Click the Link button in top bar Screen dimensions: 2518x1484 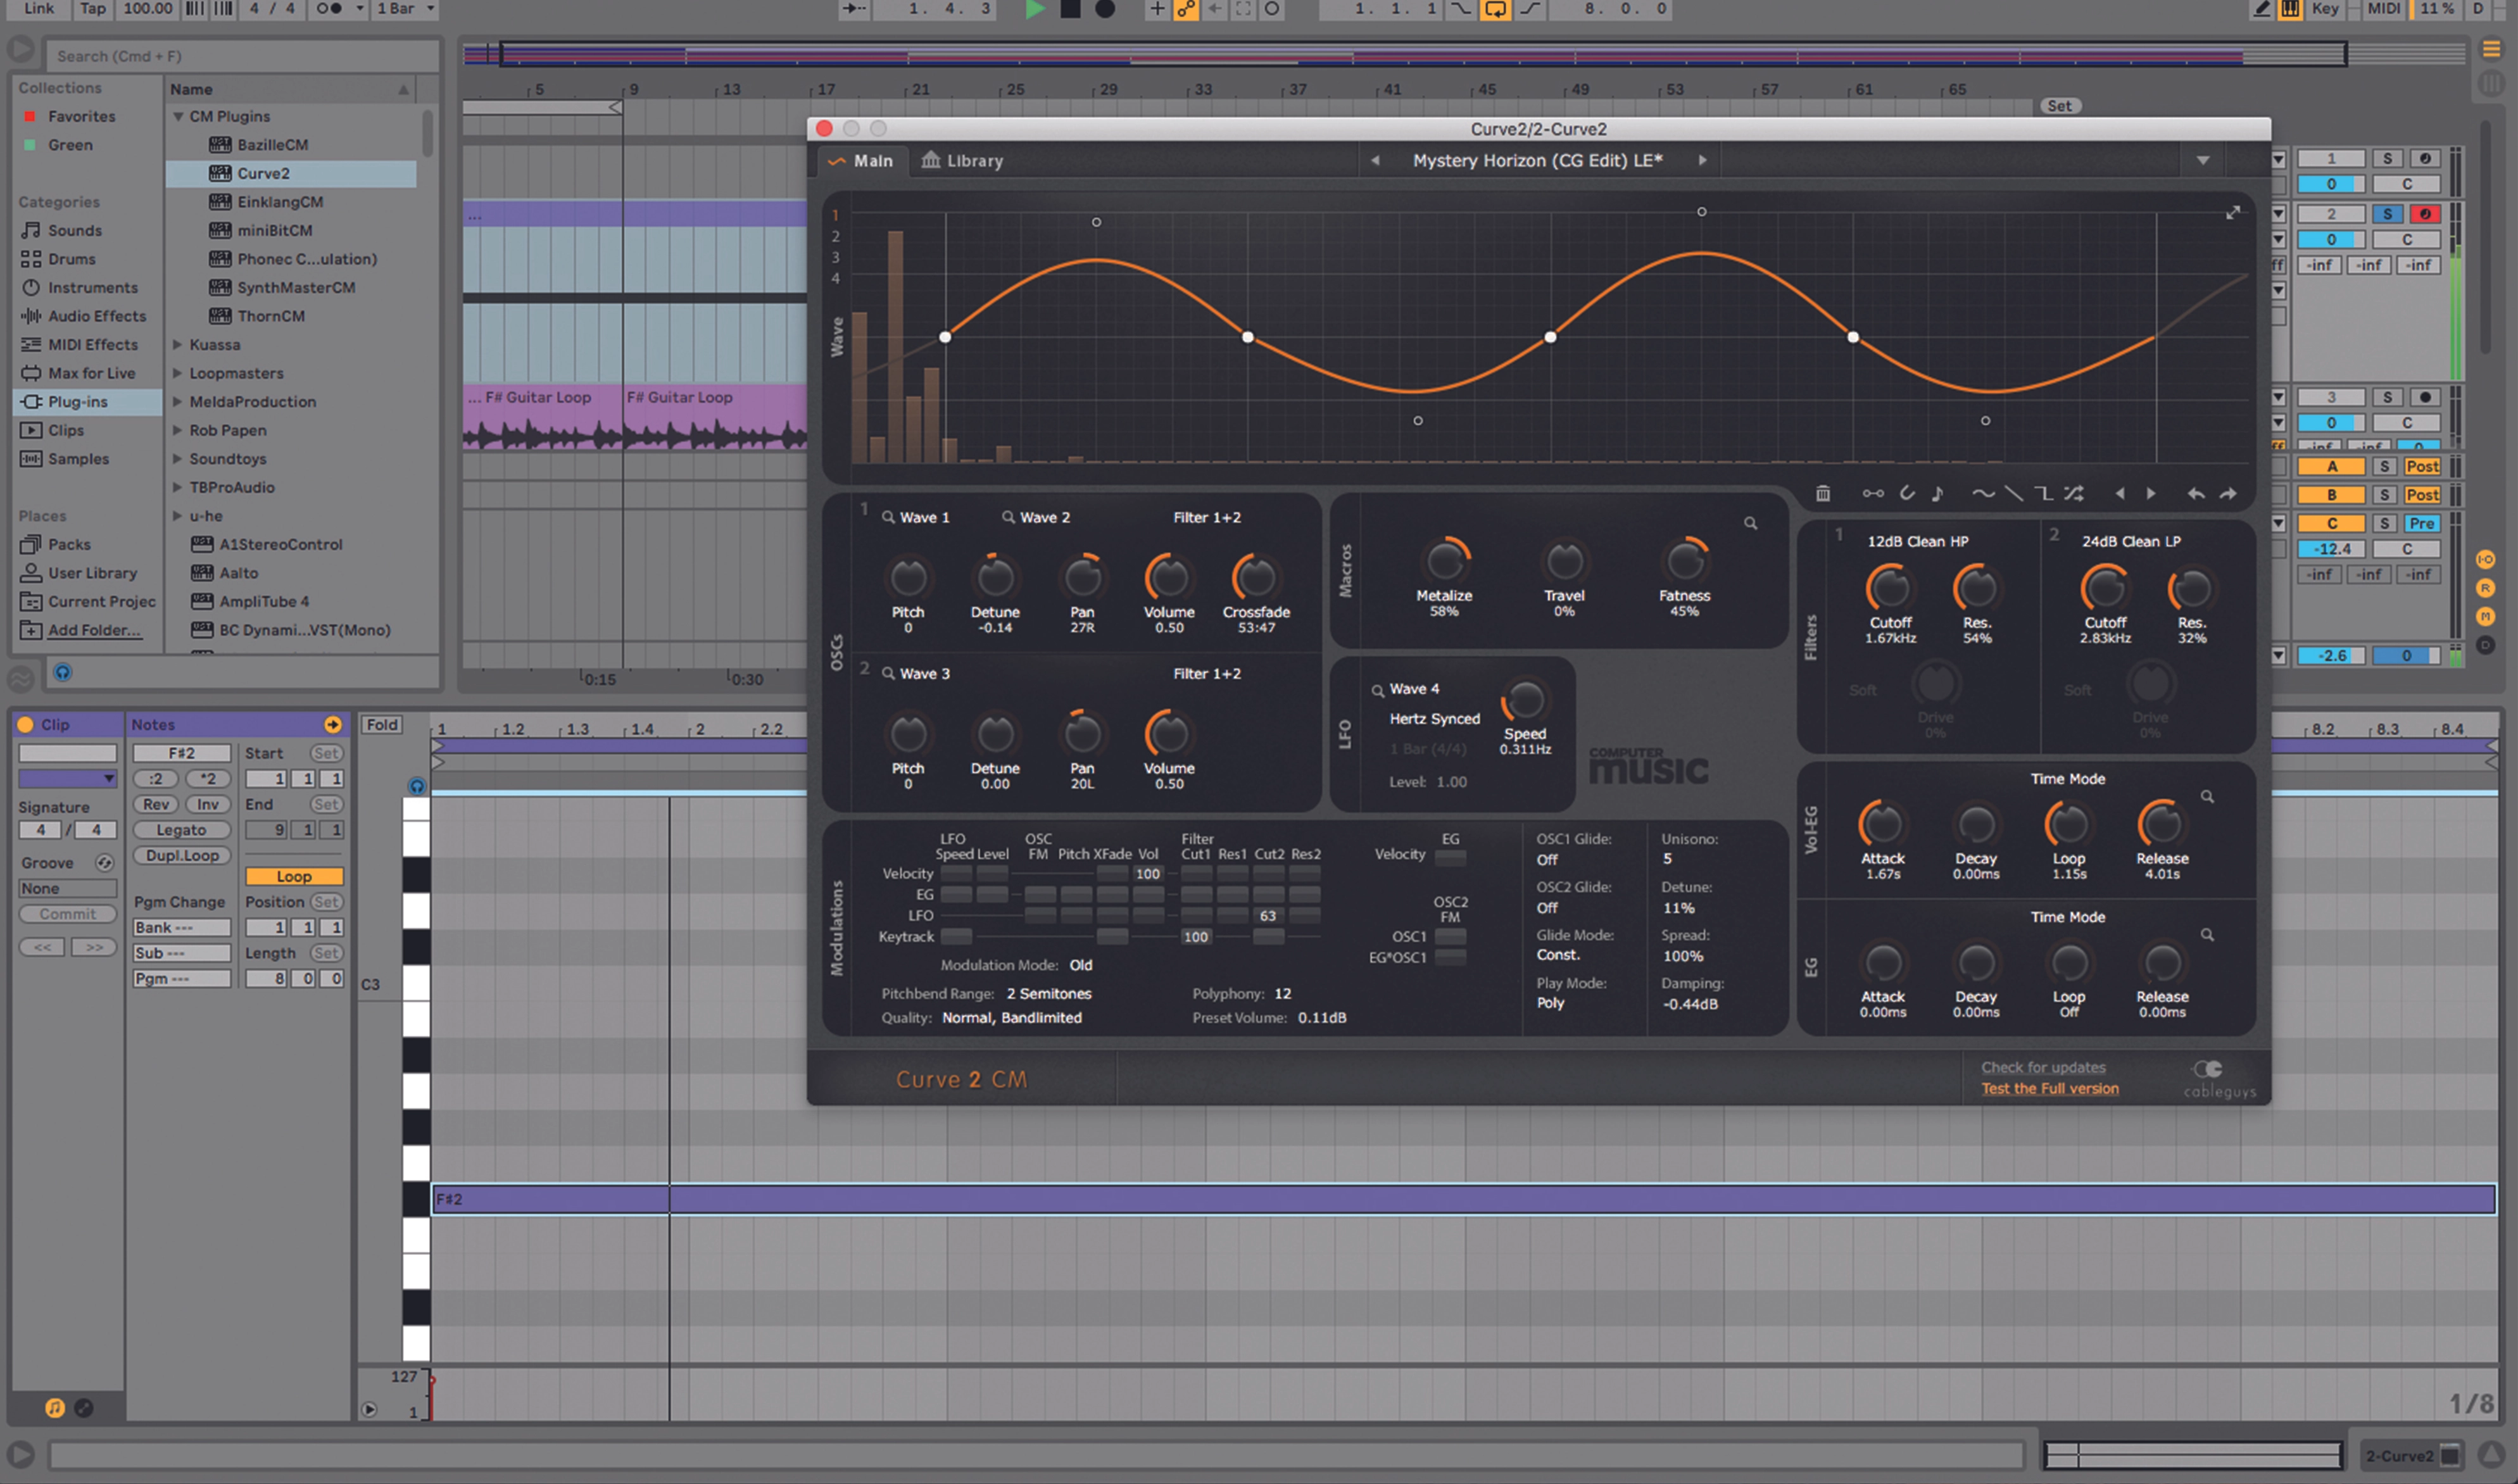click(38, 9)
